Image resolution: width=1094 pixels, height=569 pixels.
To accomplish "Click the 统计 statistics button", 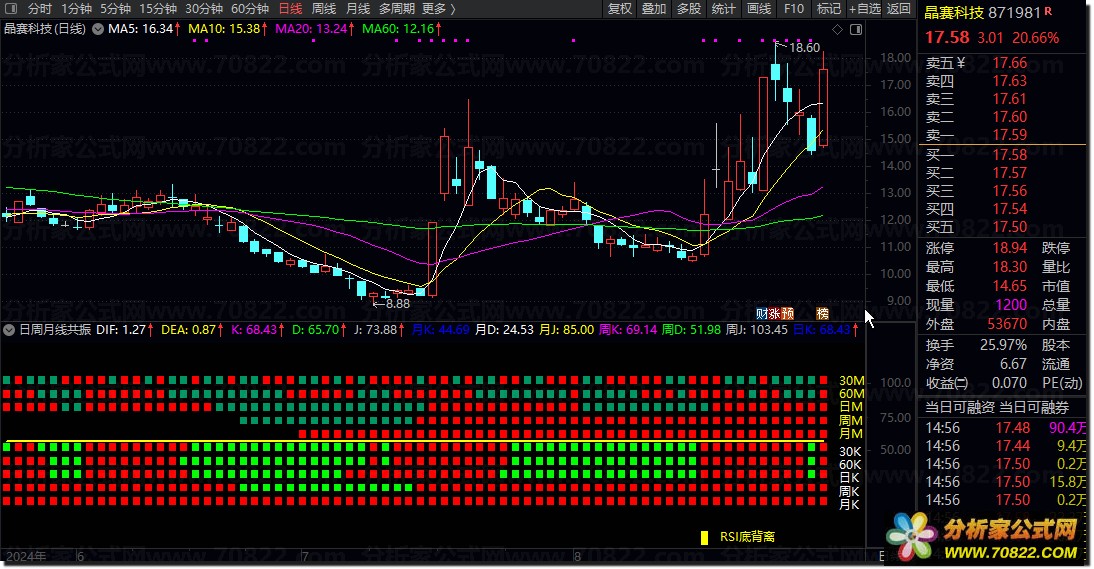I will tap(724, 9).
